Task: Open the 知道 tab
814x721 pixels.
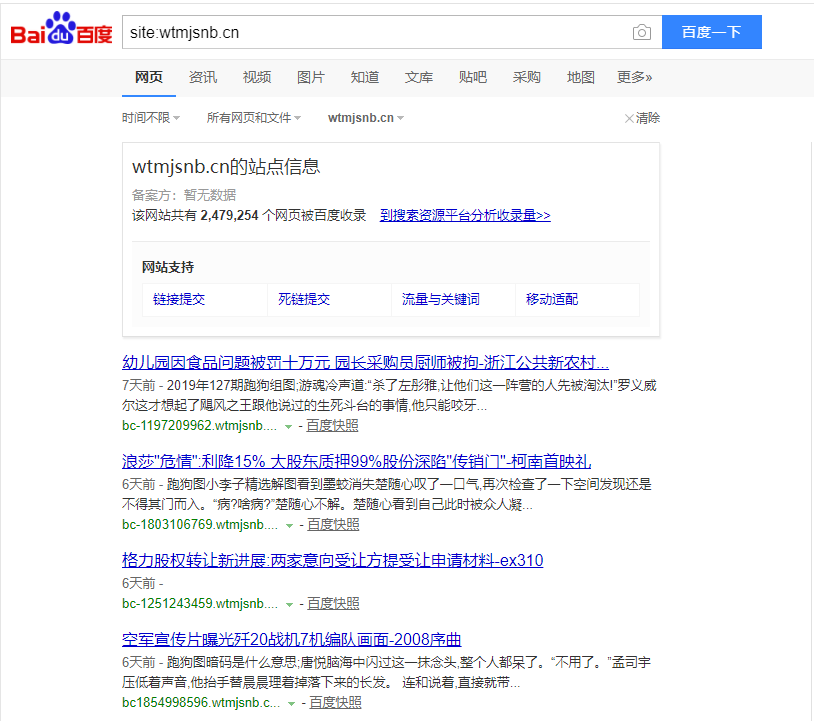Action: [365, 77]
